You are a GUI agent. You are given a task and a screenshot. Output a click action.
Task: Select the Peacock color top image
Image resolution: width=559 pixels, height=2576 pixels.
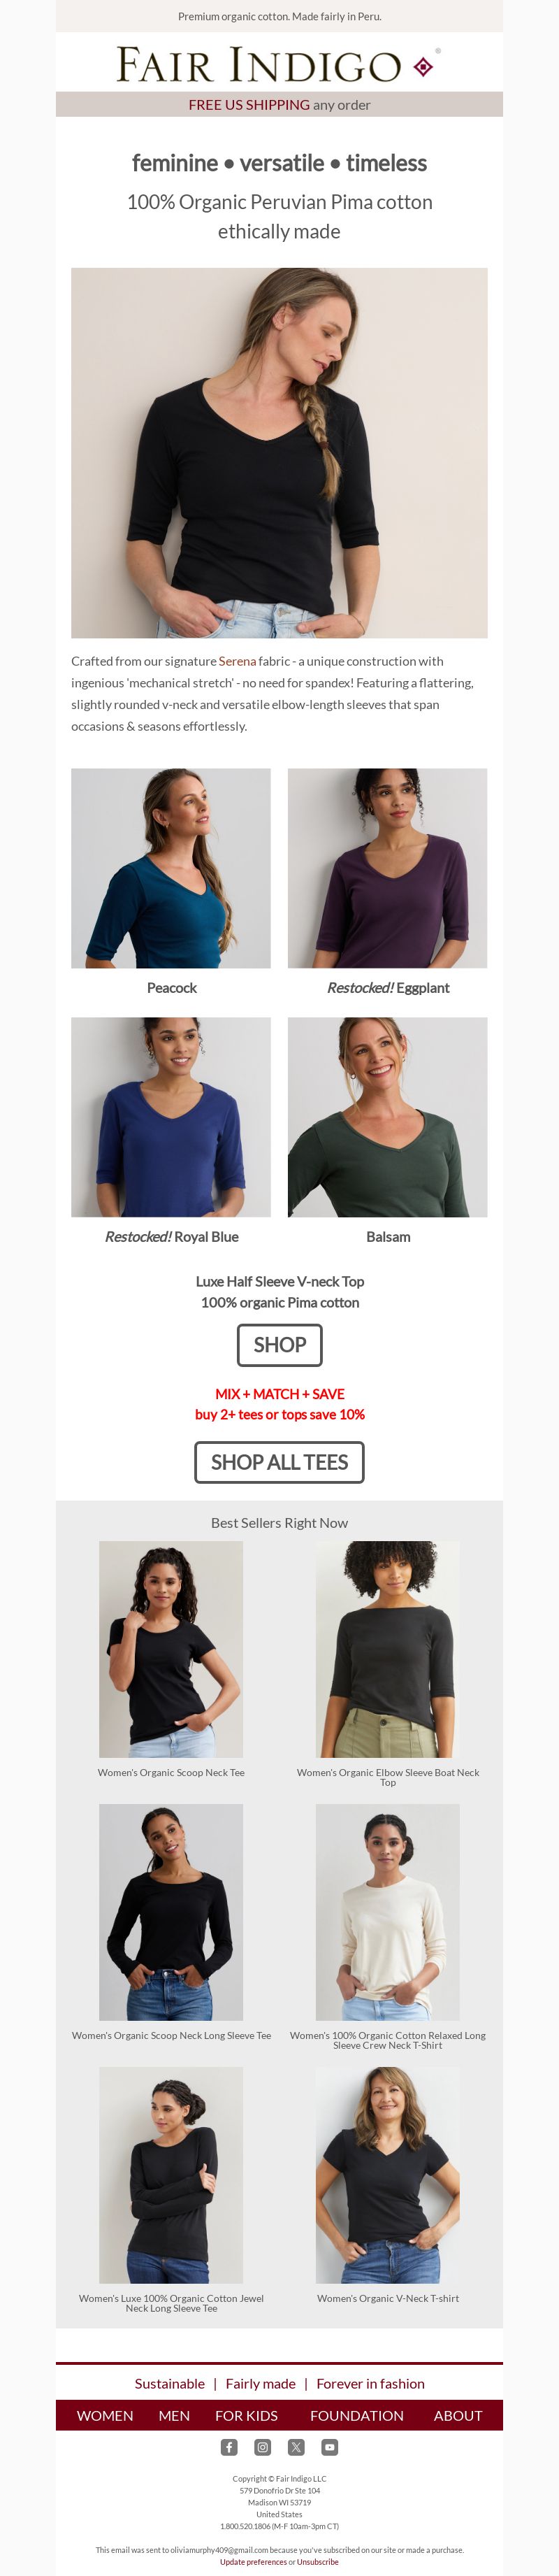point(171,868)
